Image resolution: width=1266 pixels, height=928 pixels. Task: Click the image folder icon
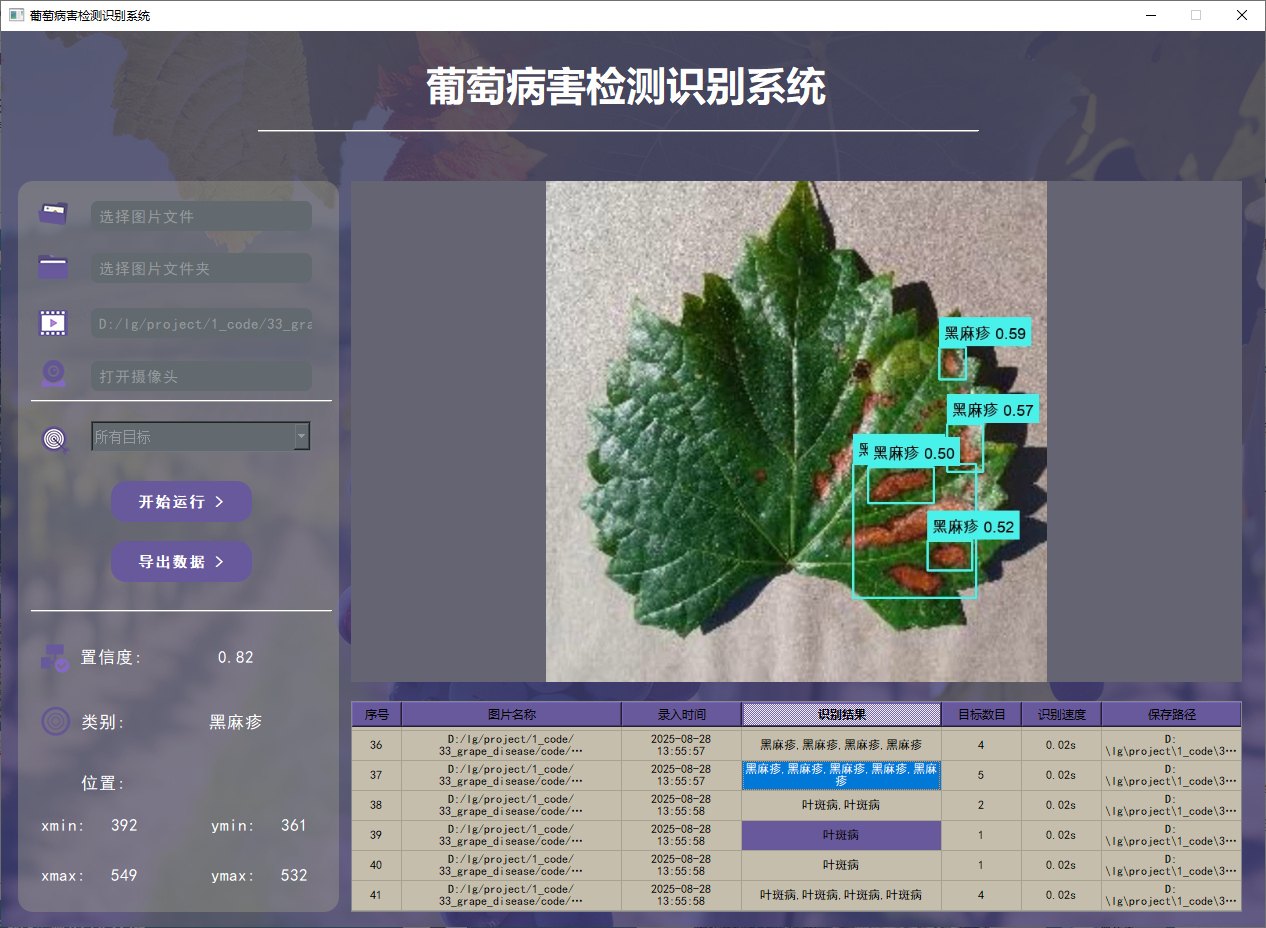(x=53, y=267)
